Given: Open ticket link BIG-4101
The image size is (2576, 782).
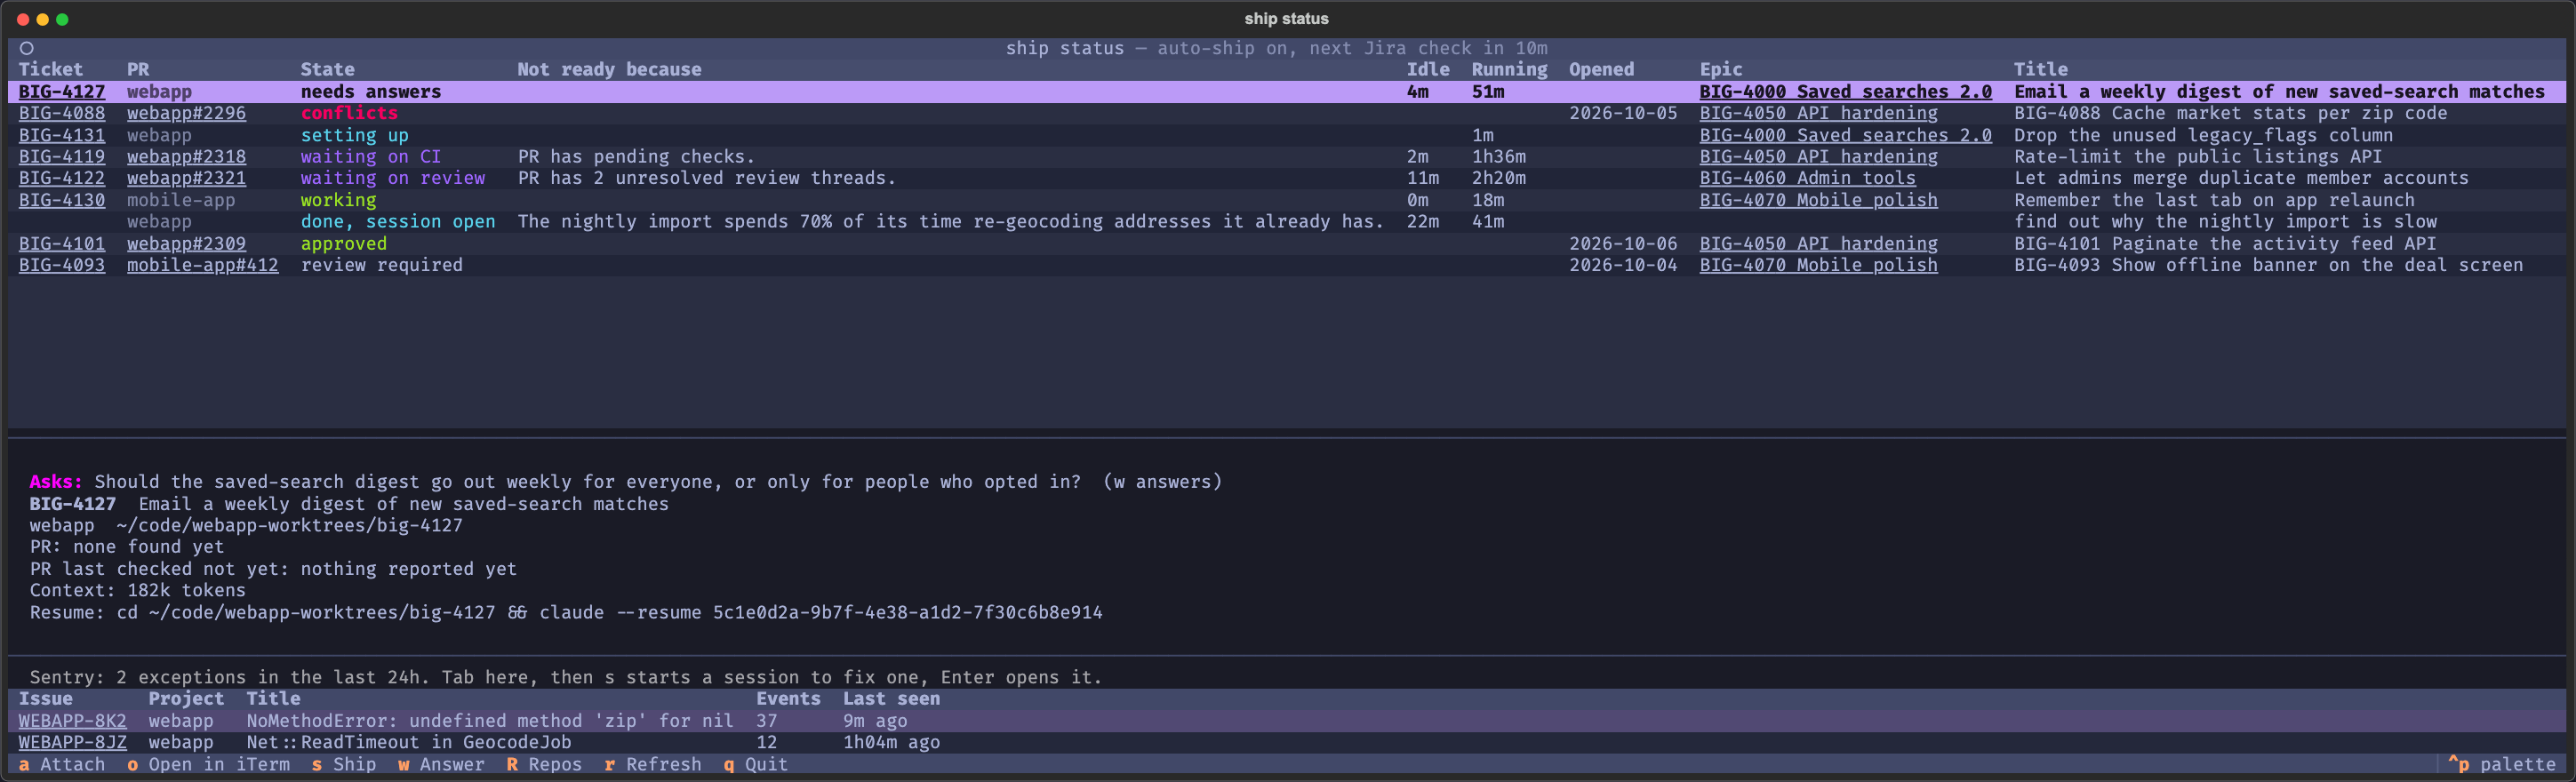Looking at the screenshot, I should click(x=62, y=244).
